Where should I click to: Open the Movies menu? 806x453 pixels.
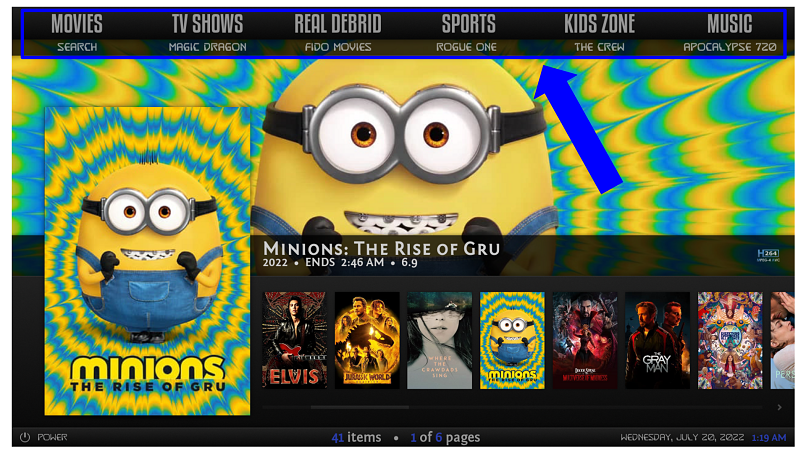[77, 24]
